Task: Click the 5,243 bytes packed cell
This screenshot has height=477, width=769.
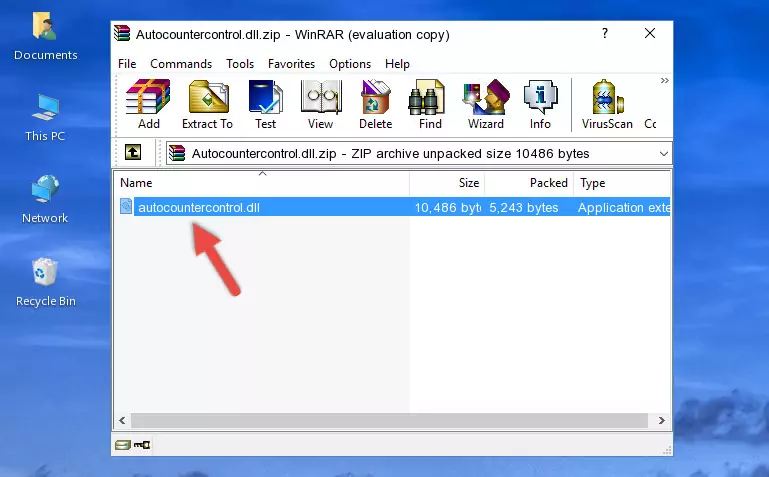Action: tap(524, 207)
